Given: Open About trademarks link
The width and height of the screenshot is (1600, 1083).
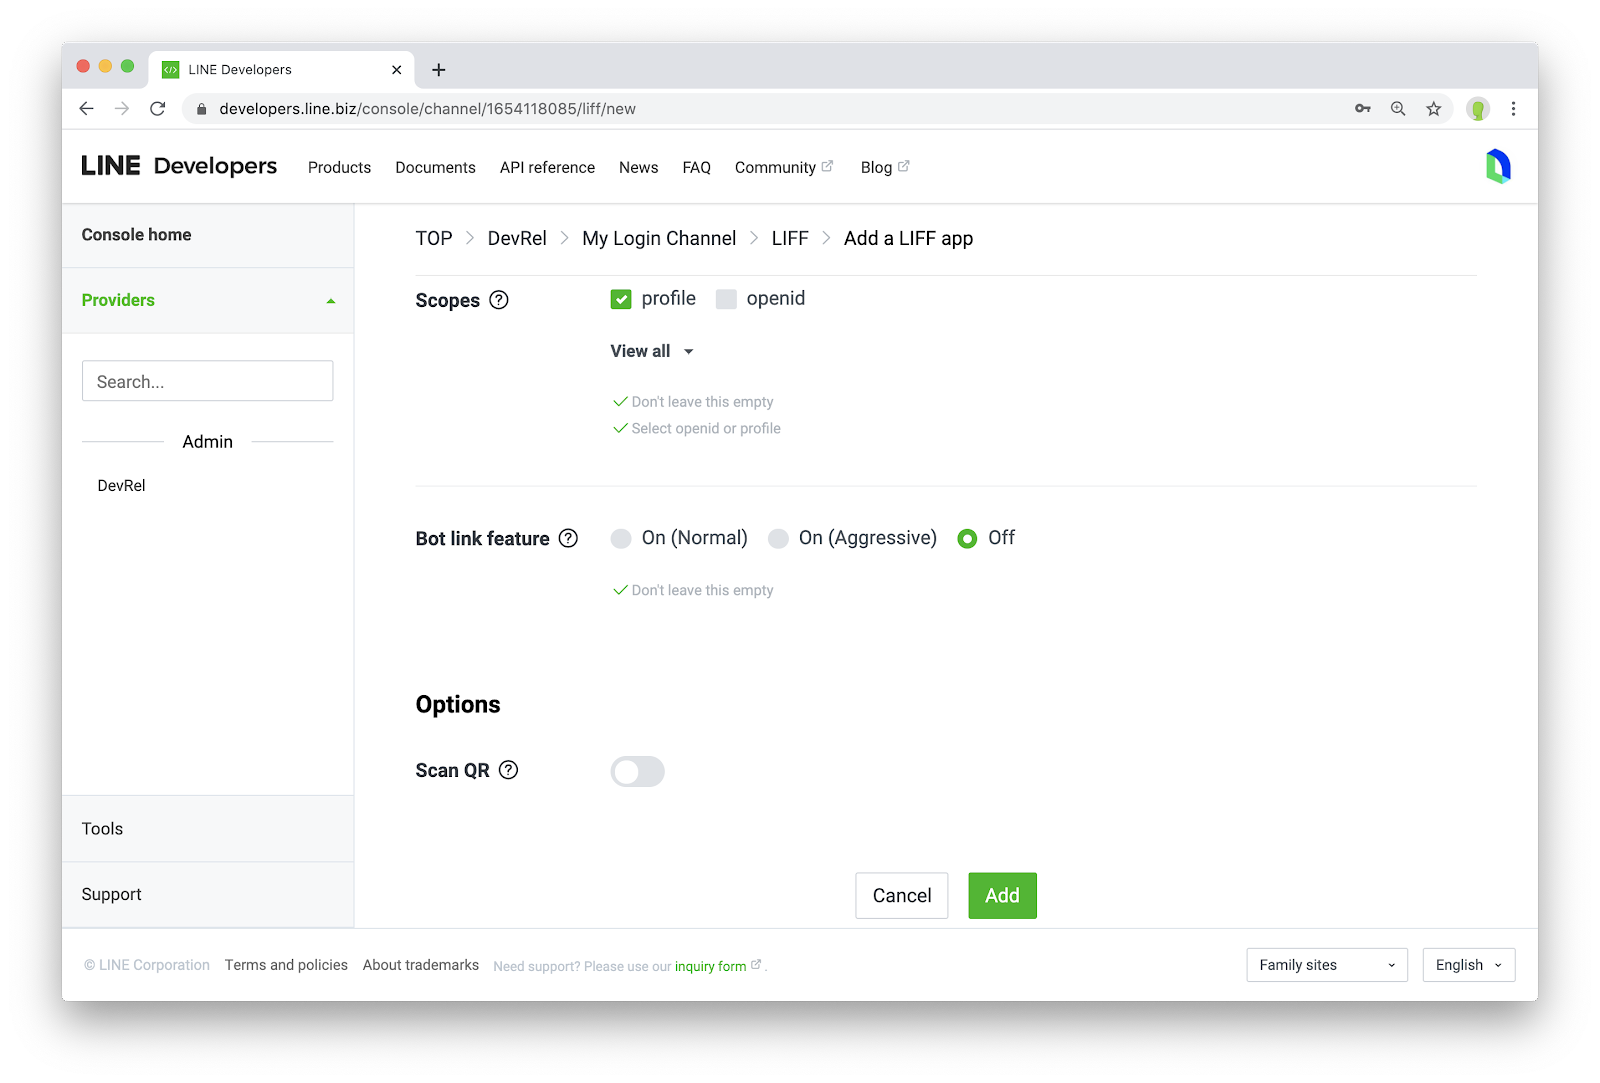Looking at the screenshot, I should coord(421,965).
